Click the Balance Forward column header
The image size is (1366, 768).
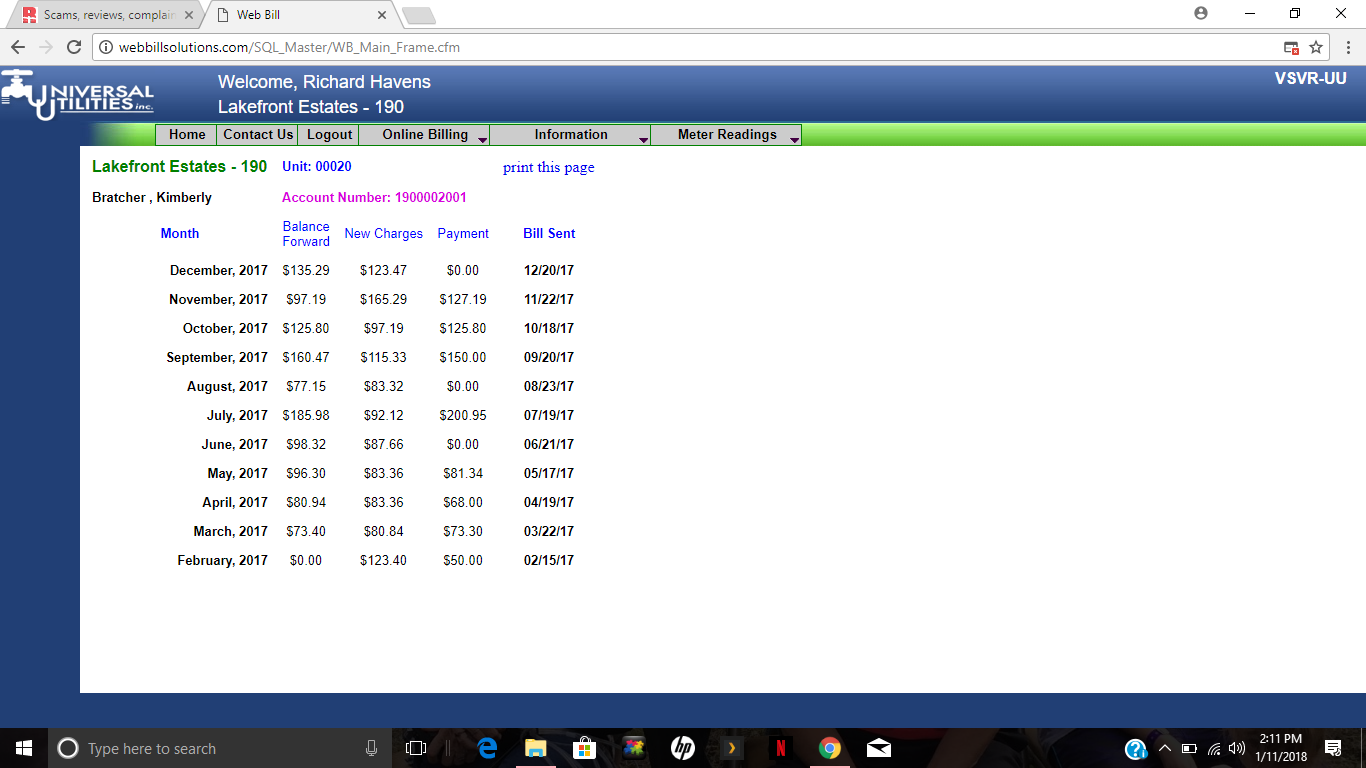coord(306,234)
